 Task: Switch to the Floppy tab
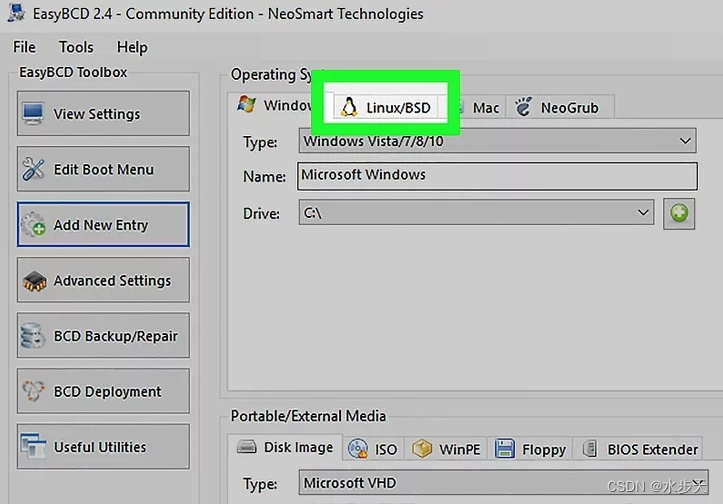[530, 449]
